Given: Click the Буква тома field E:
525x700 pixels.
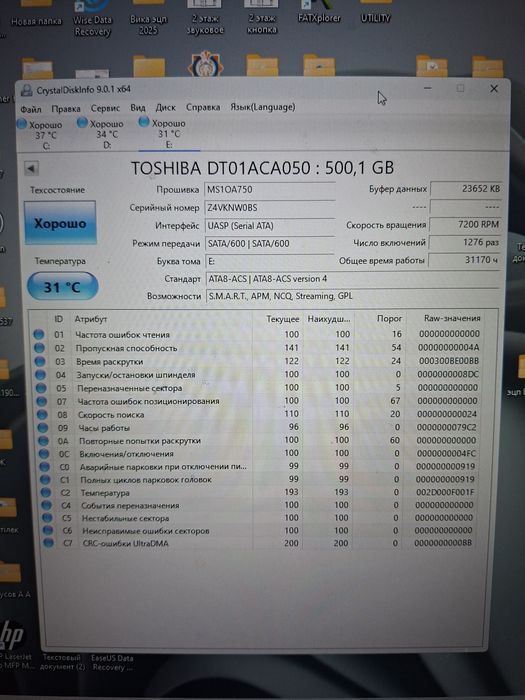Looking at the screenshot, I should click(x=269, y=261).
